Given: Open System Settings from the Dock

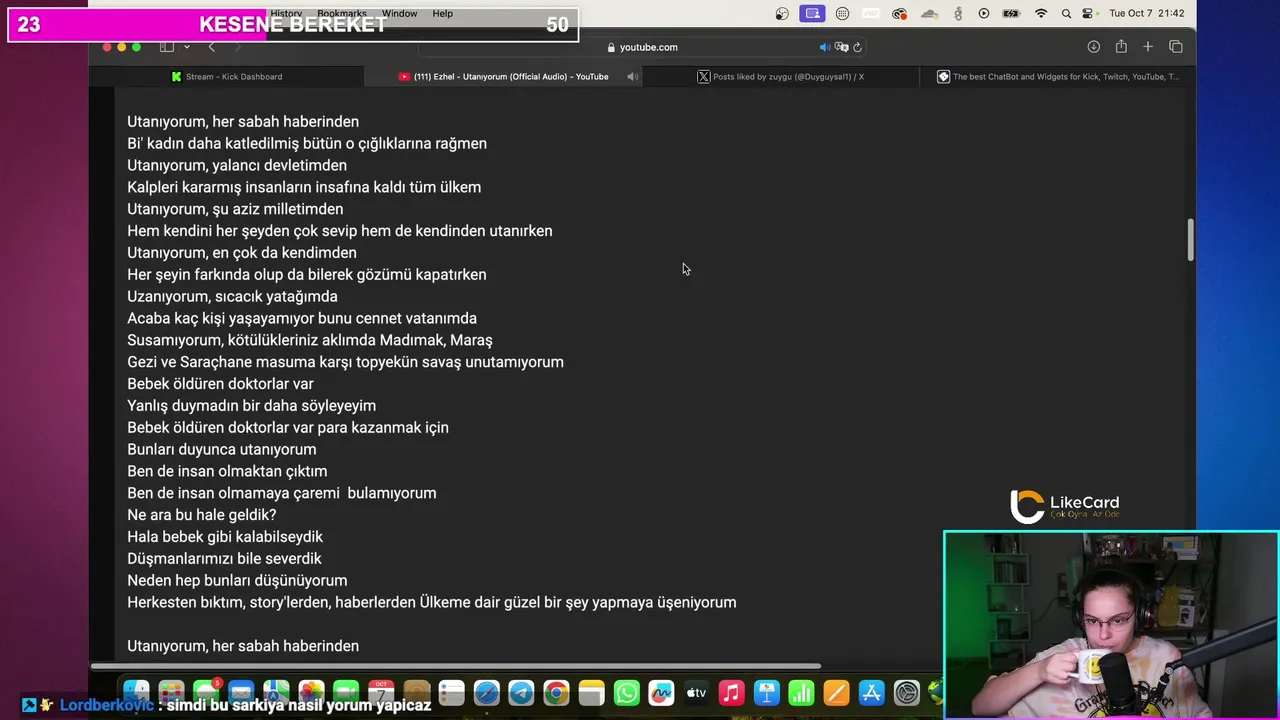Looking at the screenshot, I should coord(906,692).
